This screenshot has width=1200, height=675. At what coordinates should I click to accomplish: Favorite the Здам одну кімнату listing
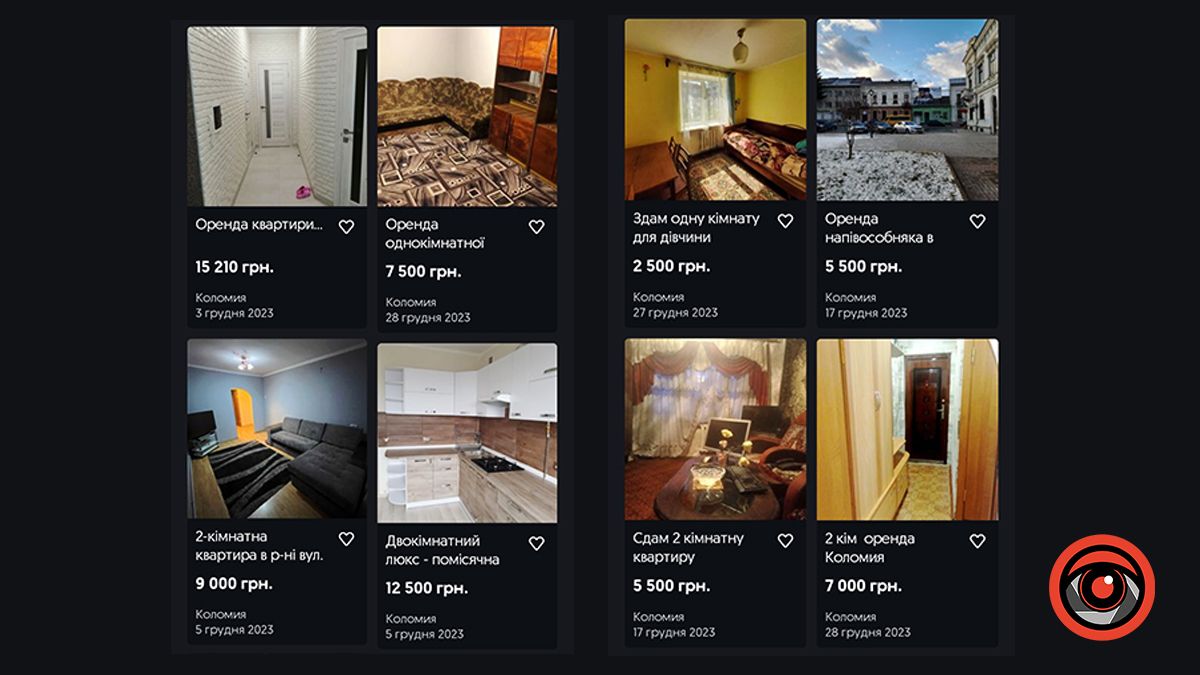point(785,221)
